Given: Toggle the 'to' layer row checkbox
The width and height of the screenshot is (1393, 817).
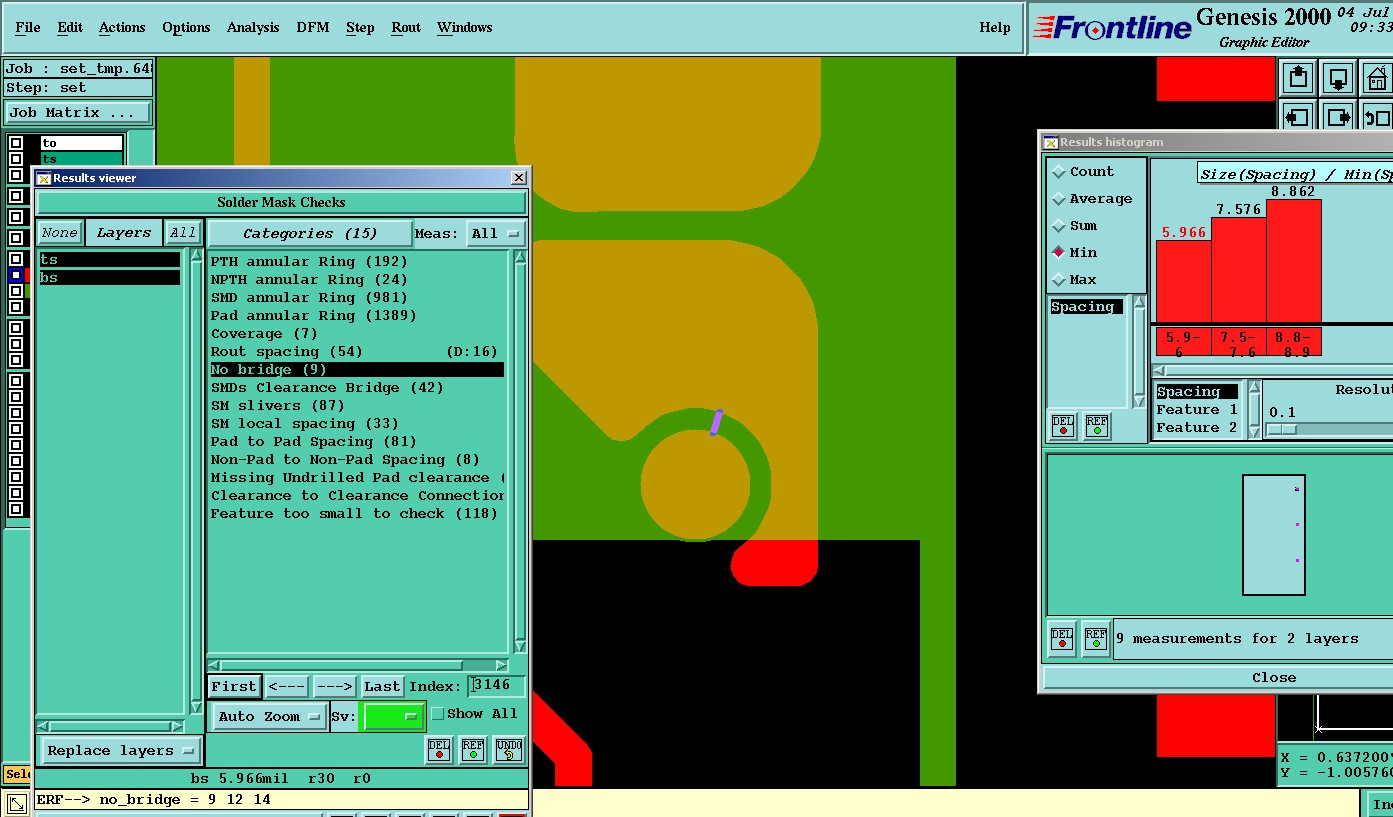Looking at the screenshot, I should (15, 143).
